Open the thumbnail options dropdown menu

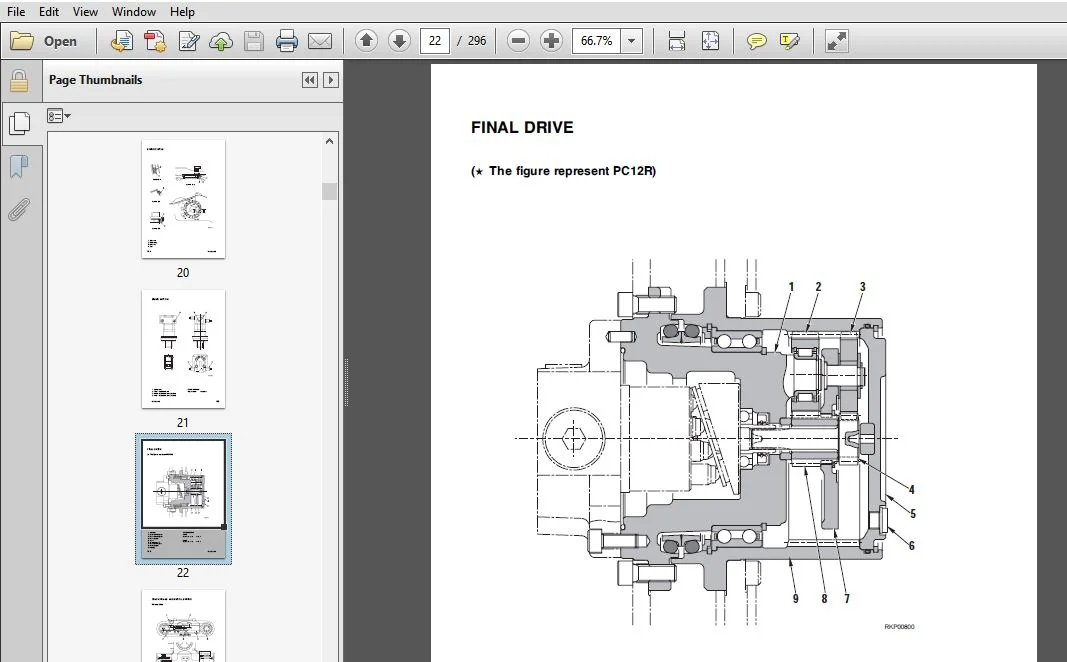click(x=59, y=116)
